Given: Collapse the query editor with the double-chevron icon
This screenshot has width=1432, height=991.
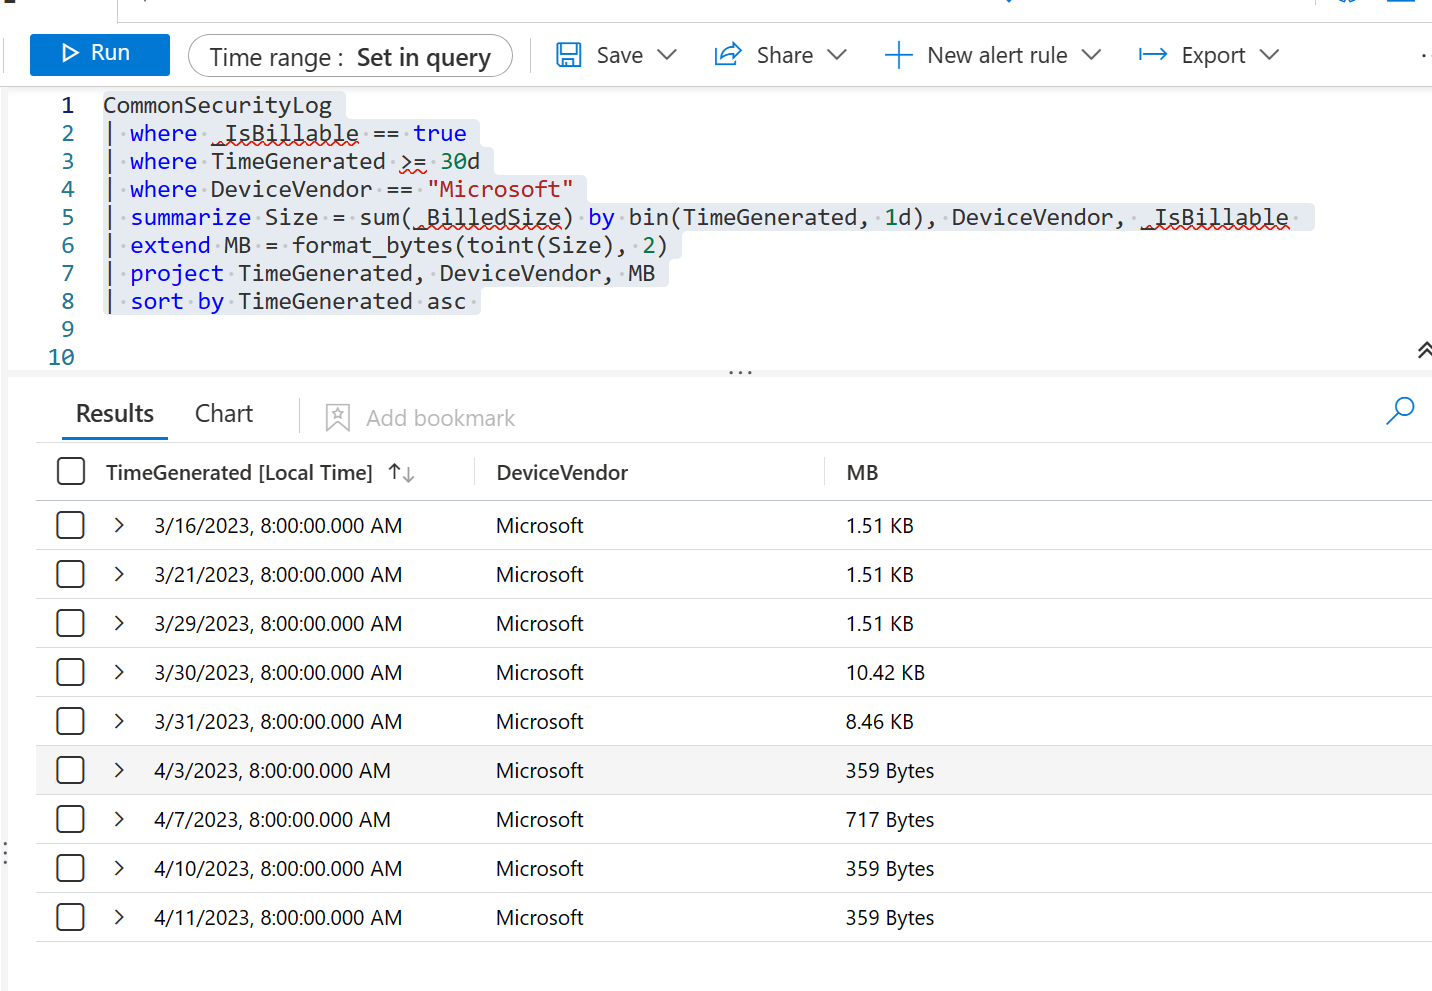Looking at the screenshot, I should click(x=1422, y=350).
